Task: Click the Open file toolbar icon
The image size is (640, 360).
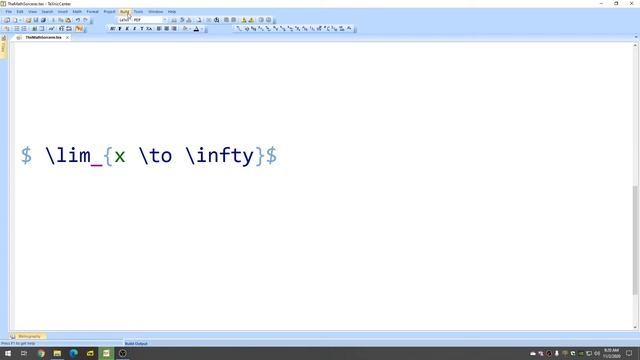Action: point(28,20)
